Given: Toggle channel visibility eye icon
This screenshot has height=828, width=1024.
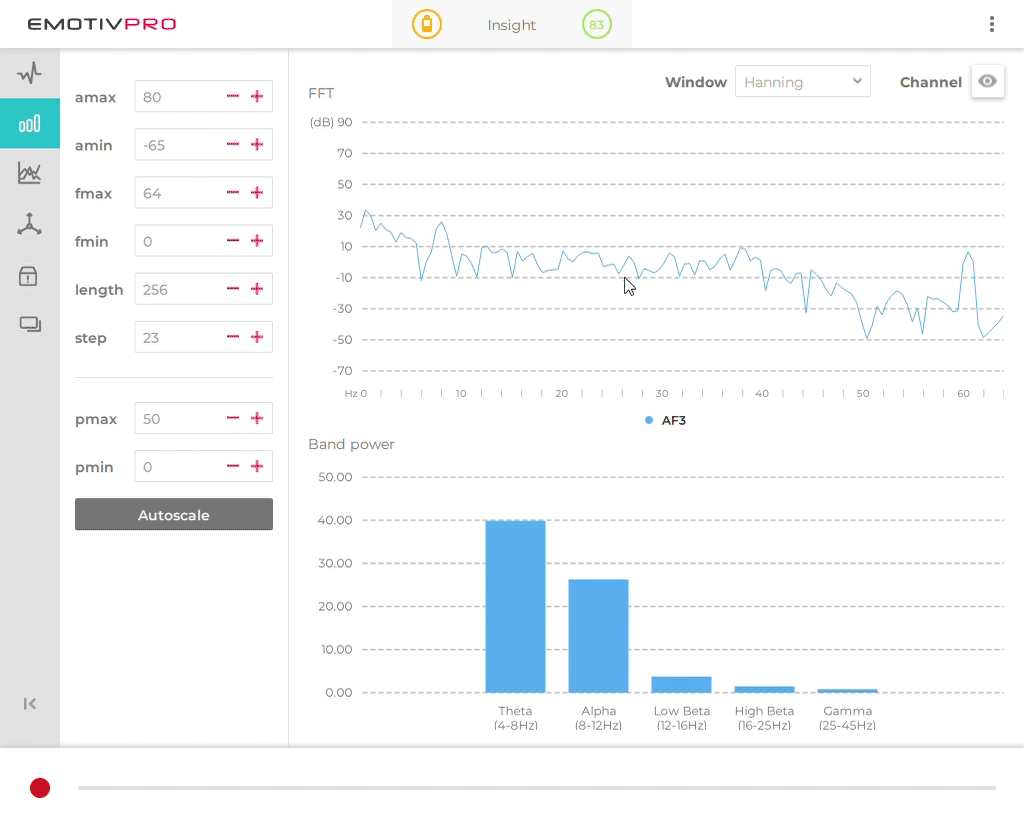Looking at the screenshot, I should tap(988, 82).
